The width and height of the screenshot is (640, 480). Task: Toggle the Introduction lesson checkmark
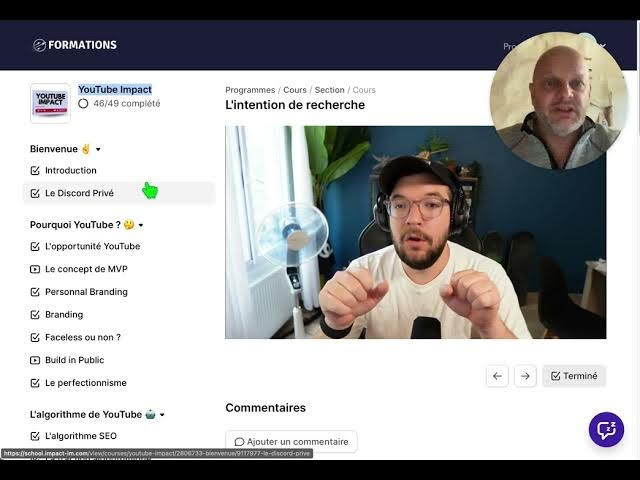pyautogui.click(x=35, y=171)
